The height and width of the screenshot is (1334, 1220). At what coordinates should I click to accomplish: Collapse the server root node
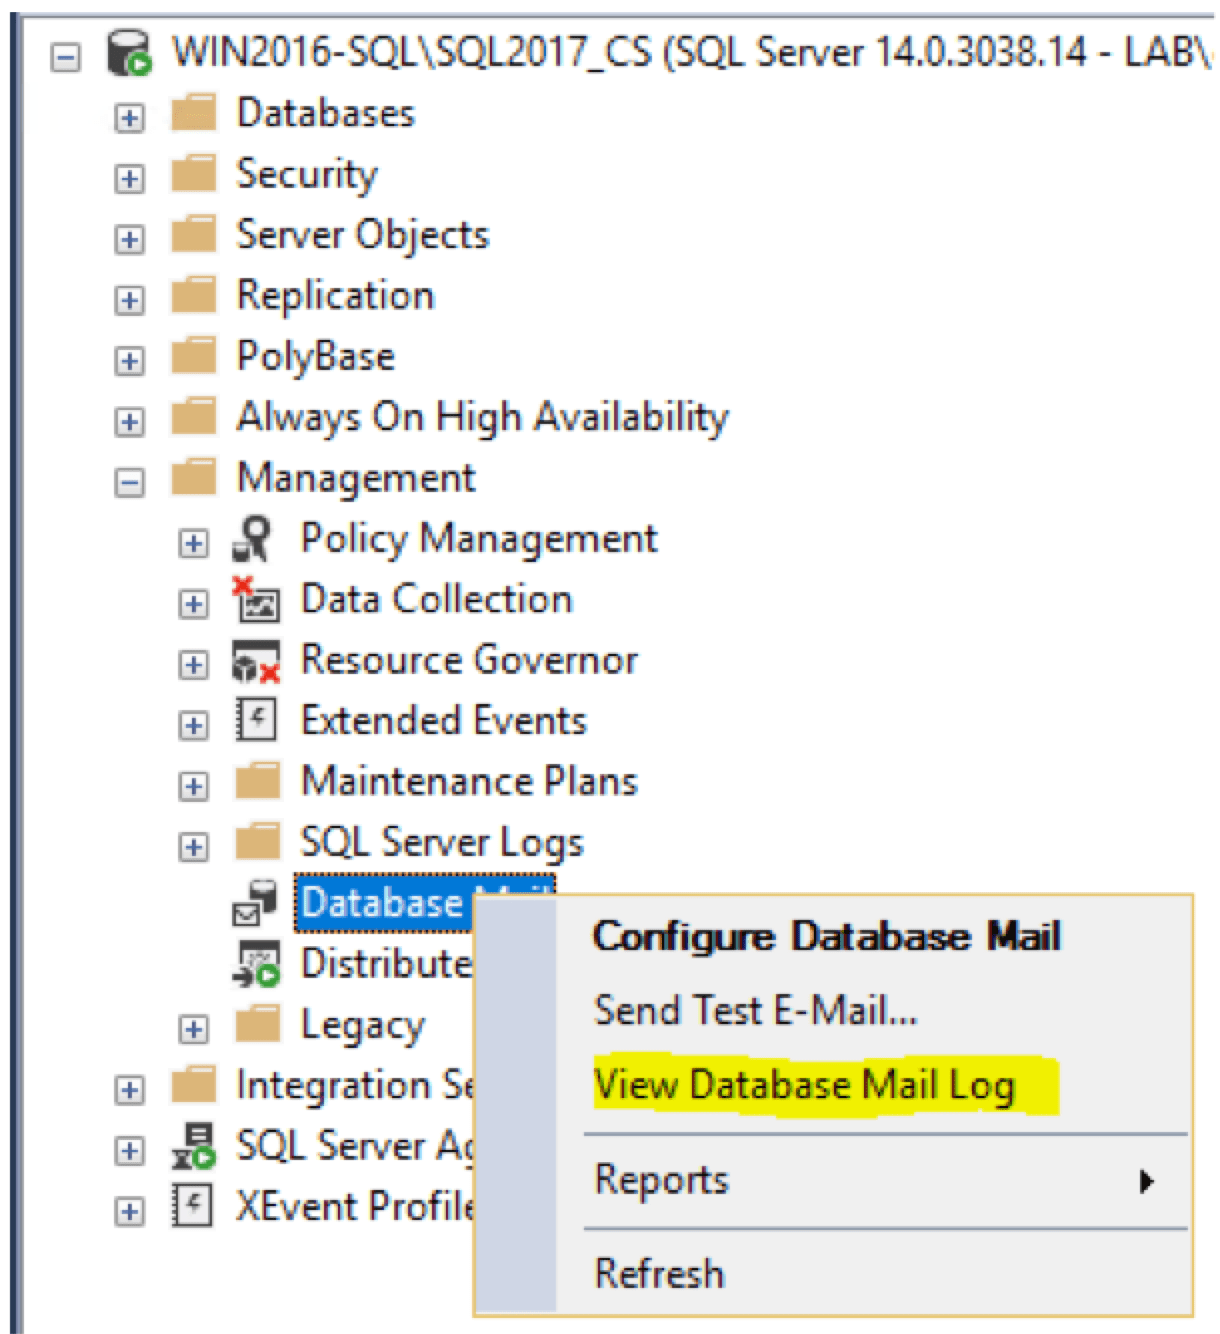65,57
